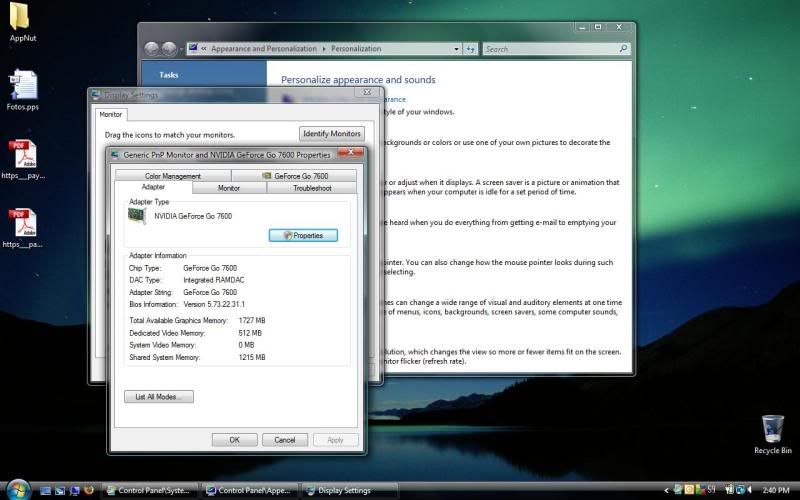
Task: Switch to the Monitor tab in Properties dialog
Action: pyautogui.click(x=229, y=188)
